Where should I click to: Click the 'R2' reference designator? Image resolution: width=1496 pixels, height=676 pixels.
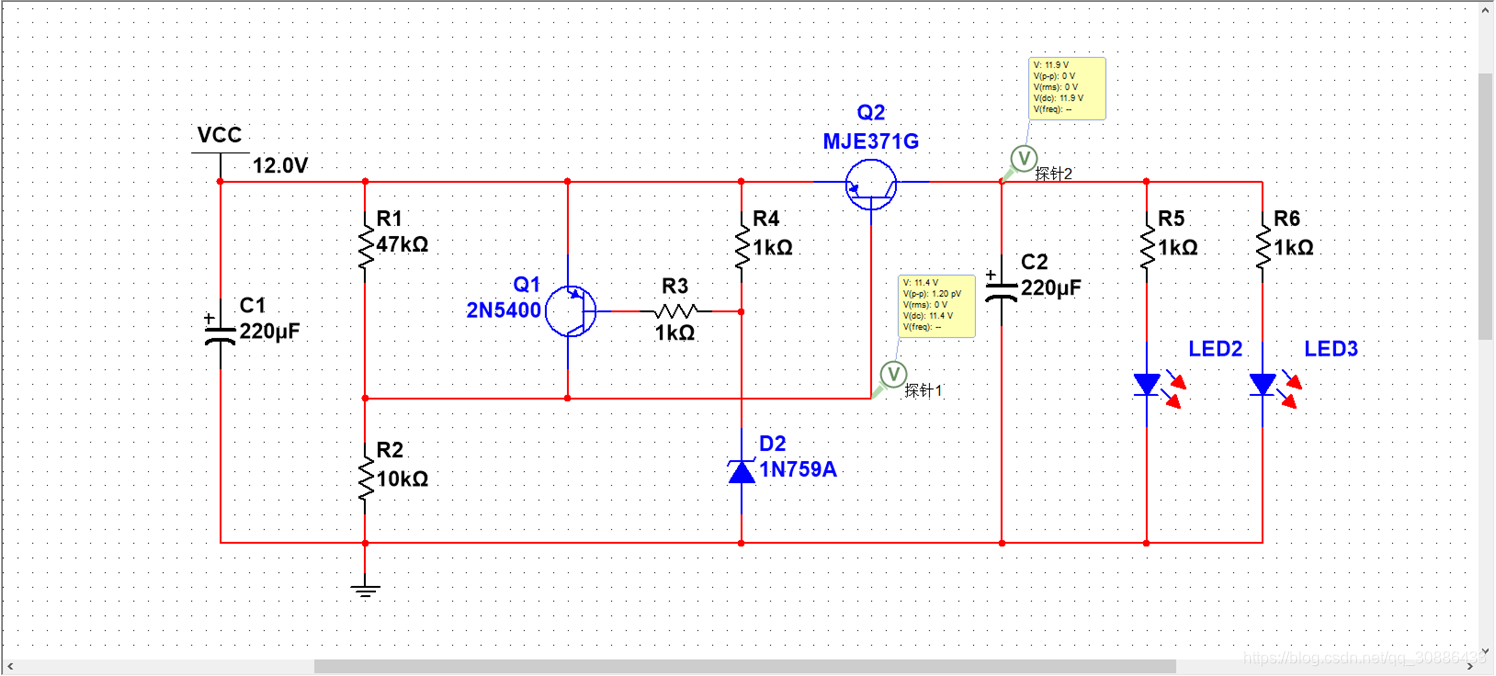tap(389, 452)
